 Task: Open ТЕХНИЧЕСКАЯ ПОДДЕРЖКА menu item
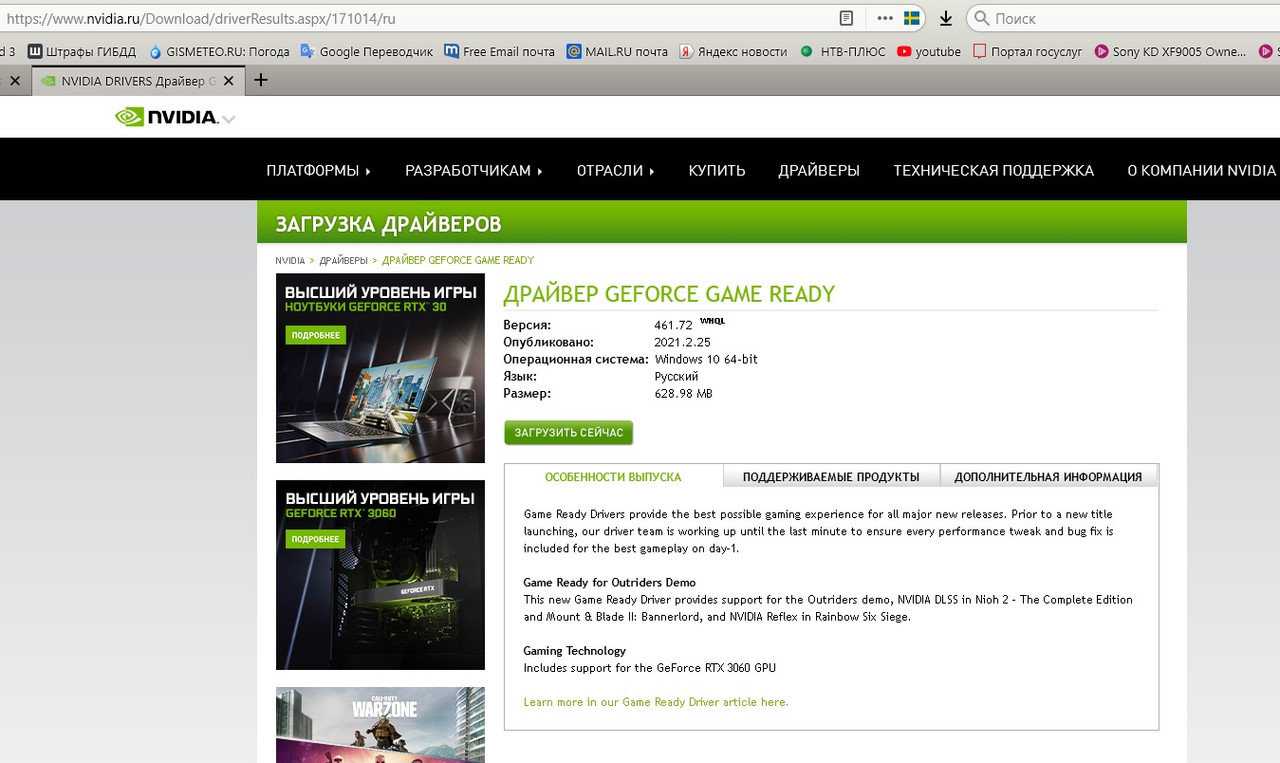point(993,170)
